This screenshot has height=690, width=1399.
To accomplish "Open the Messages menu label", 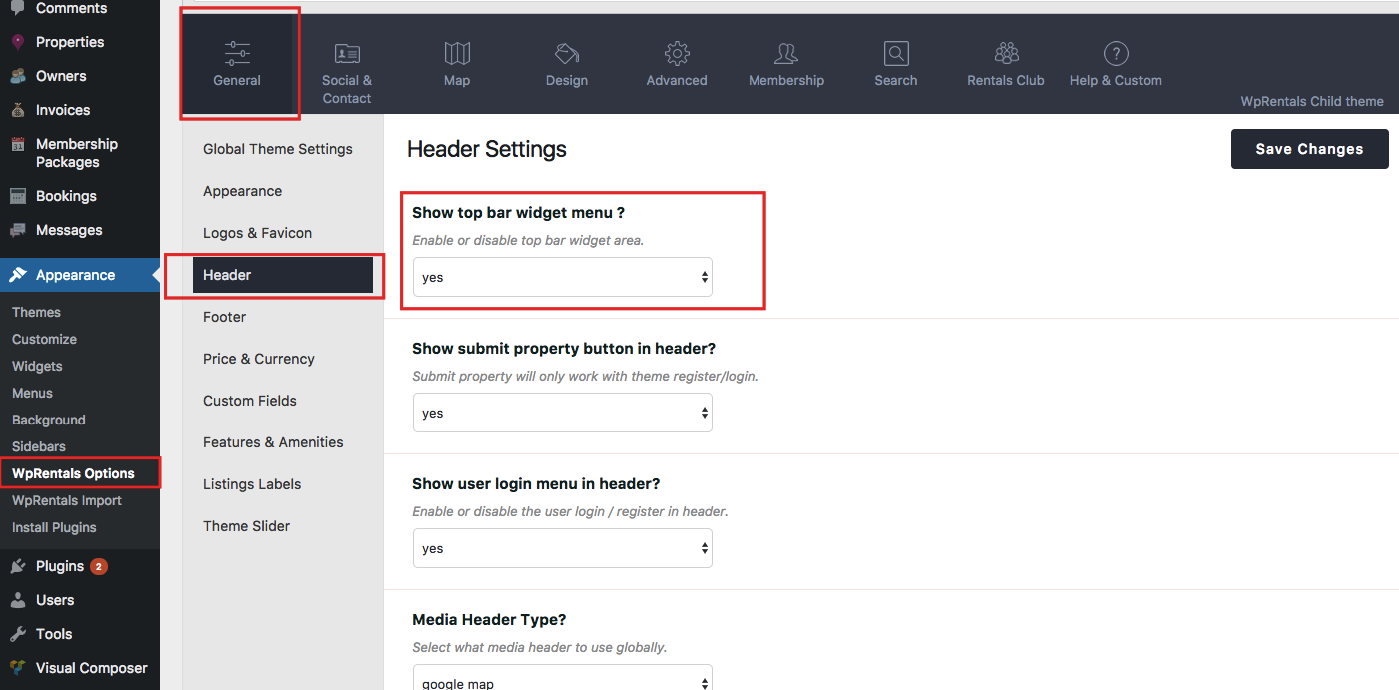I will pos(69,230).
